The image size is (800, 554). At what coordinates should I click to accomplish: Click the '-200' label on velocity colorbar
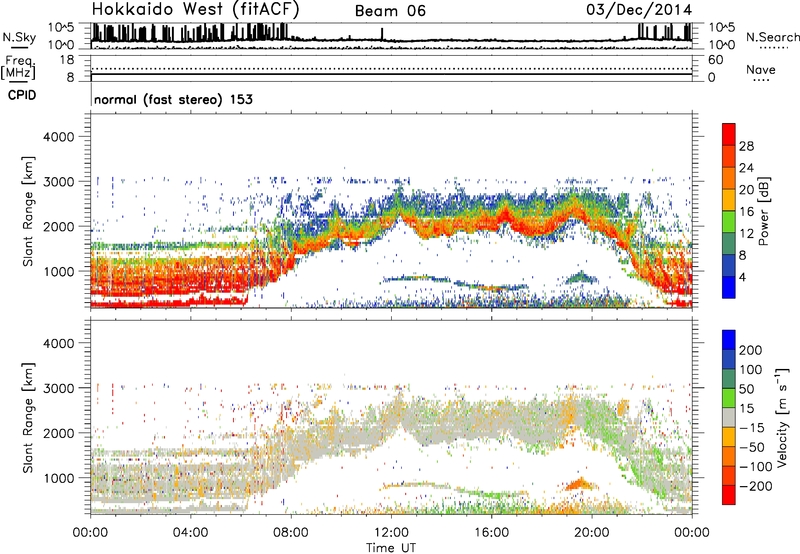pyautogui.click(x=755, y=486)
